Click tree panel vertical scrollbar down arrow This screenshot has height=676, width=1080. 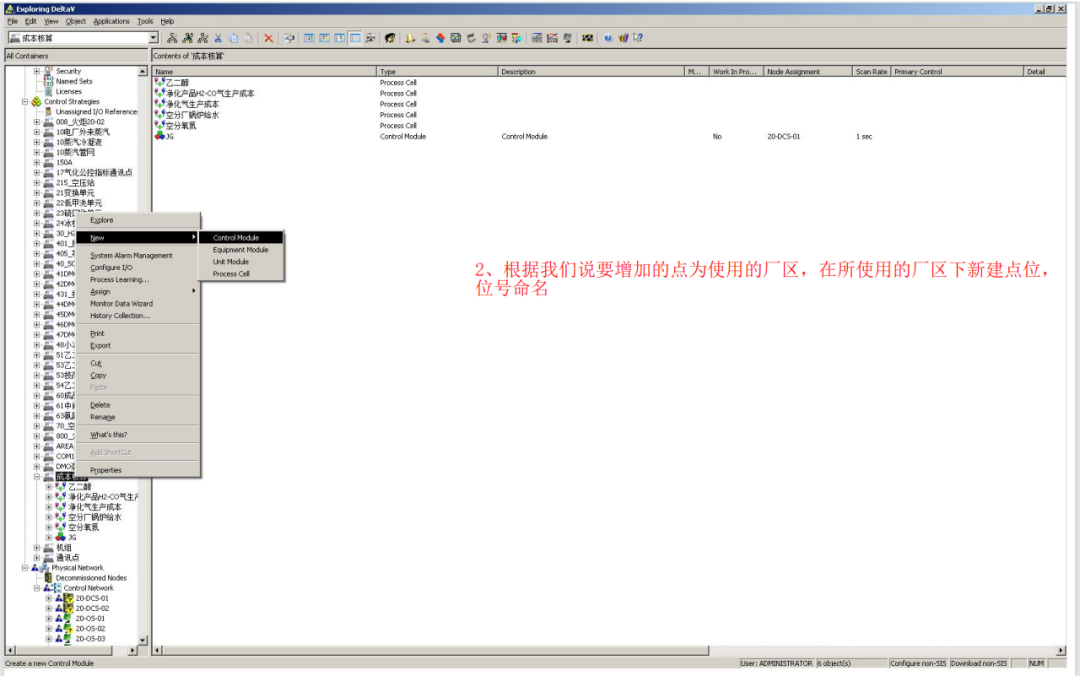click(143, 640)
